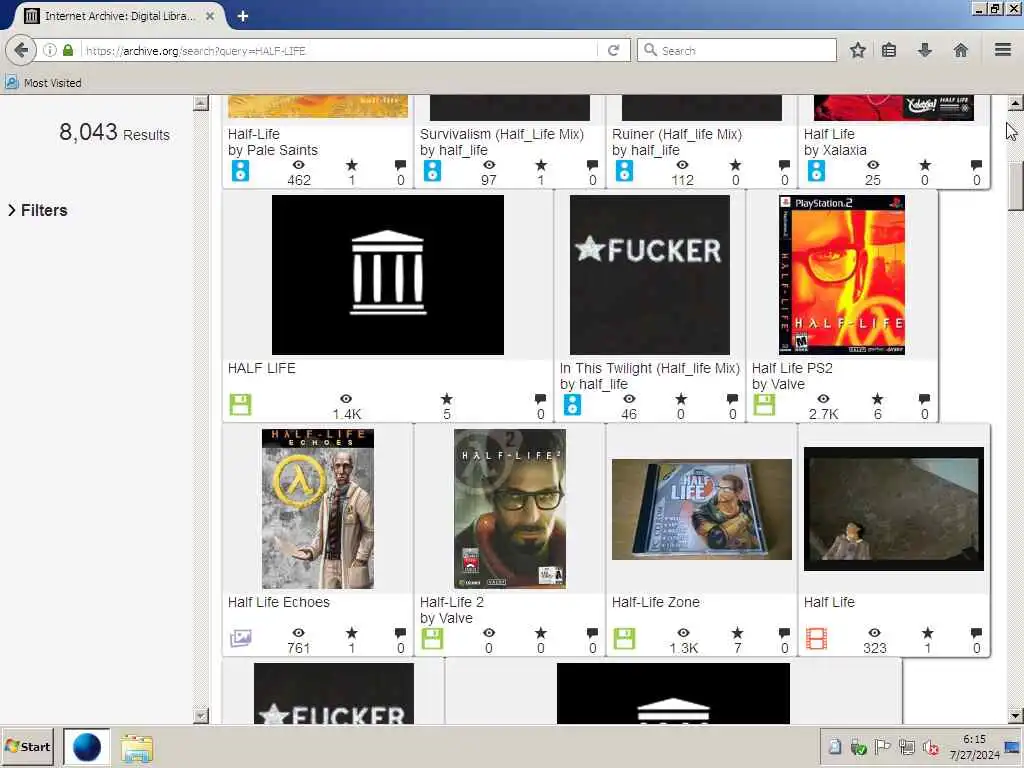Click the audio icon under Half Life by Xalaxia

(x=816, y=171)
